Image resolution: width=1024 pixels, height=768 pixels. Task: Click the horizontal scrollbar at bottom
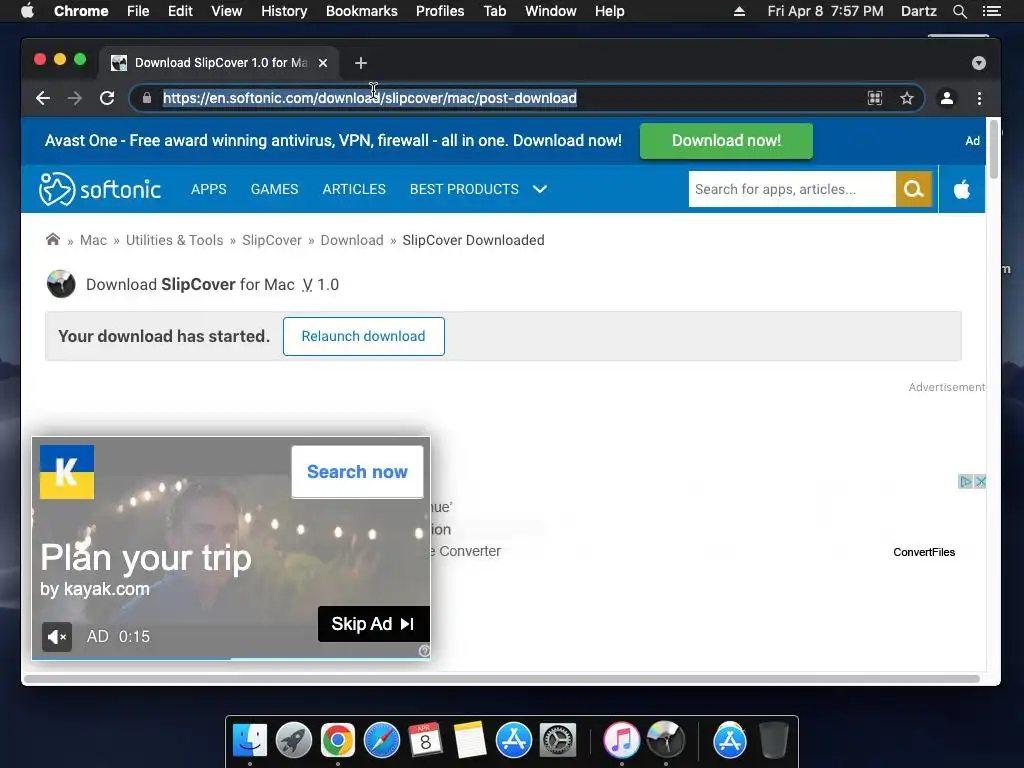point(502,679)
